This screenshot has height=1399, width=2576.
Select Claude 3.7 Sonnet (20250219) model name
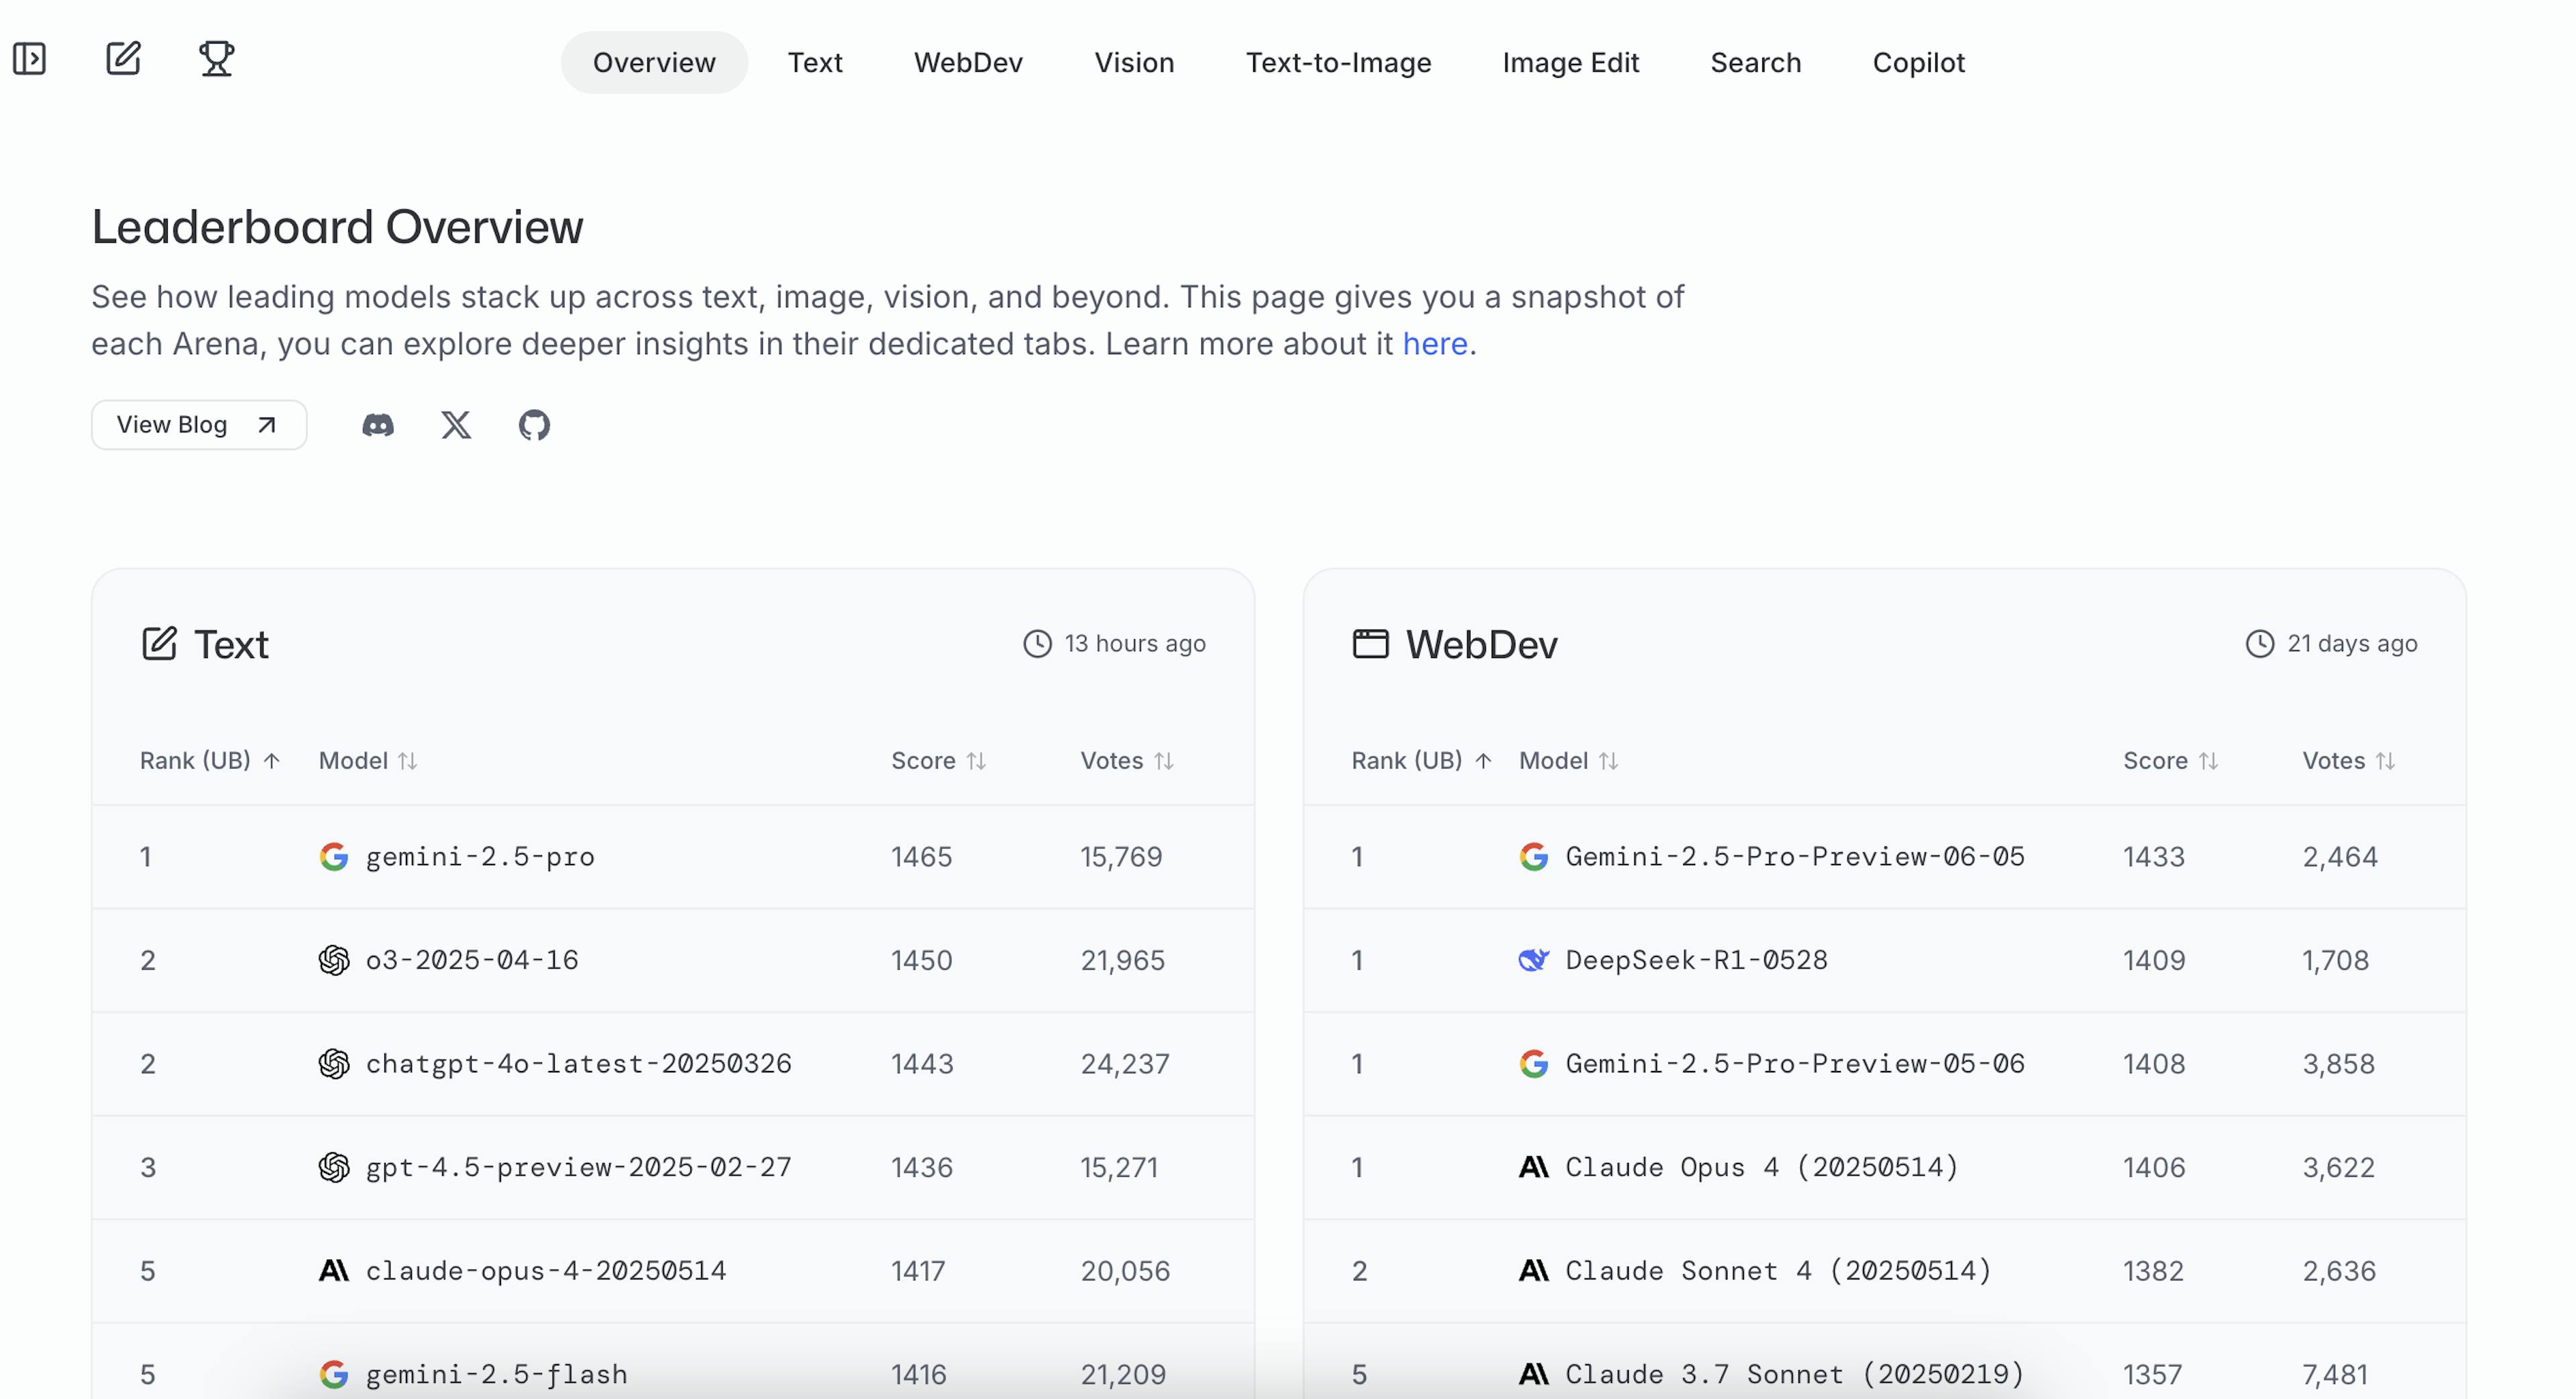(x=1794, y=1374)
